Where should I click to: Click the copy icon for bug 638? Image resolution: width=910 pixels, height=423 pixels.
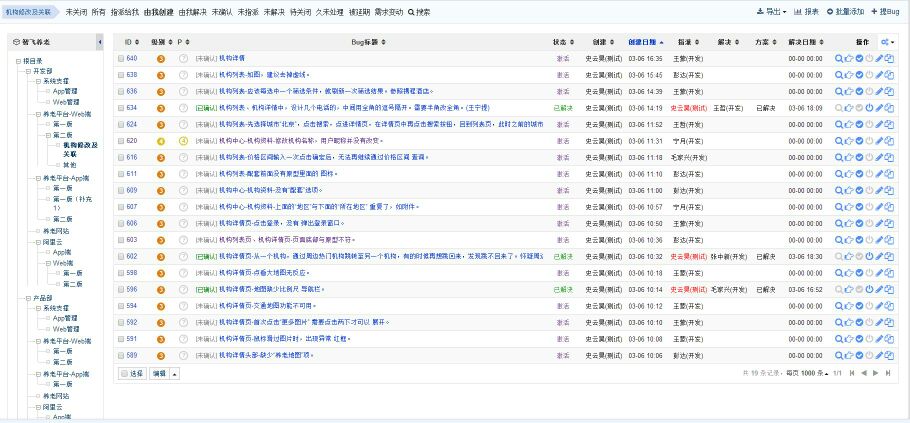[x=889, y=75]
